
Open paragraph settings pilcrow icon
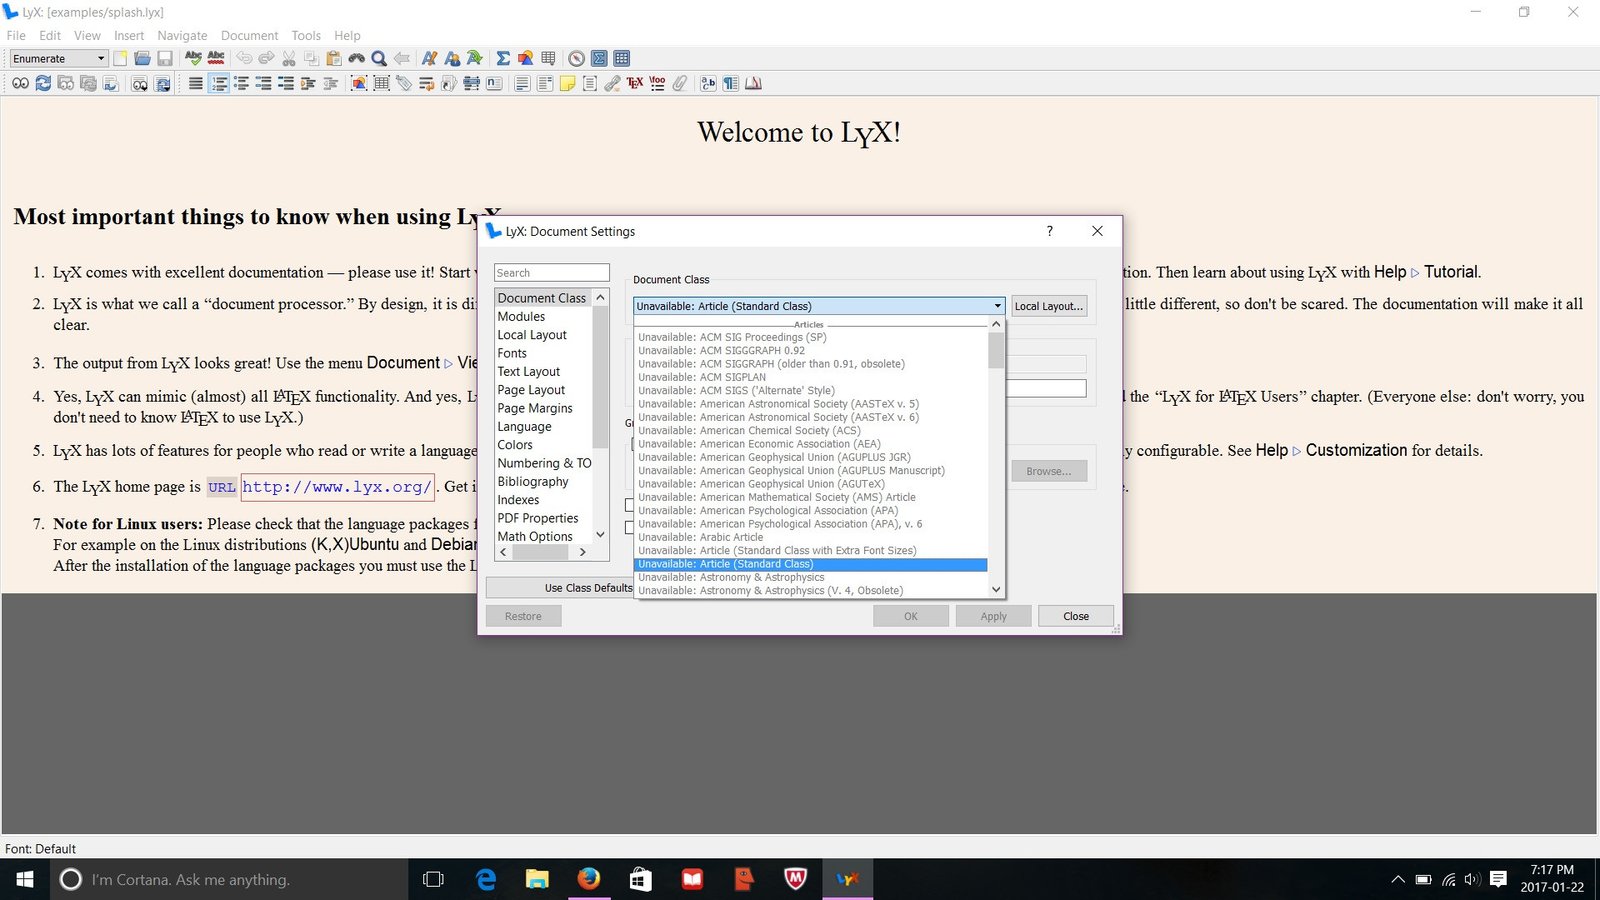pyautogui.click(x=731, y=83)
